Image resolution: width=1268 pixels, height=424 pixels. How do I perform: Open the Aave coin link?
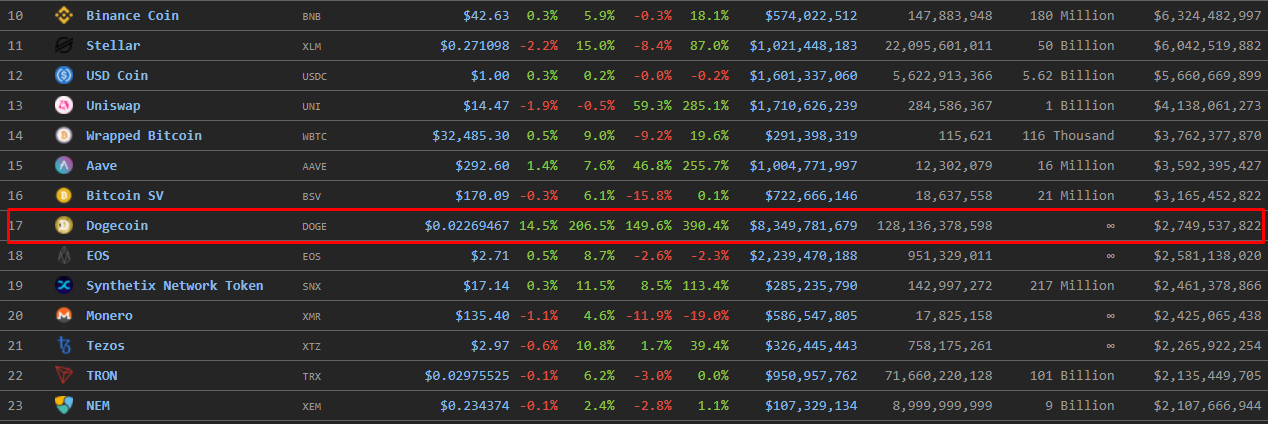pyautogui.click(x=102, y=166)
